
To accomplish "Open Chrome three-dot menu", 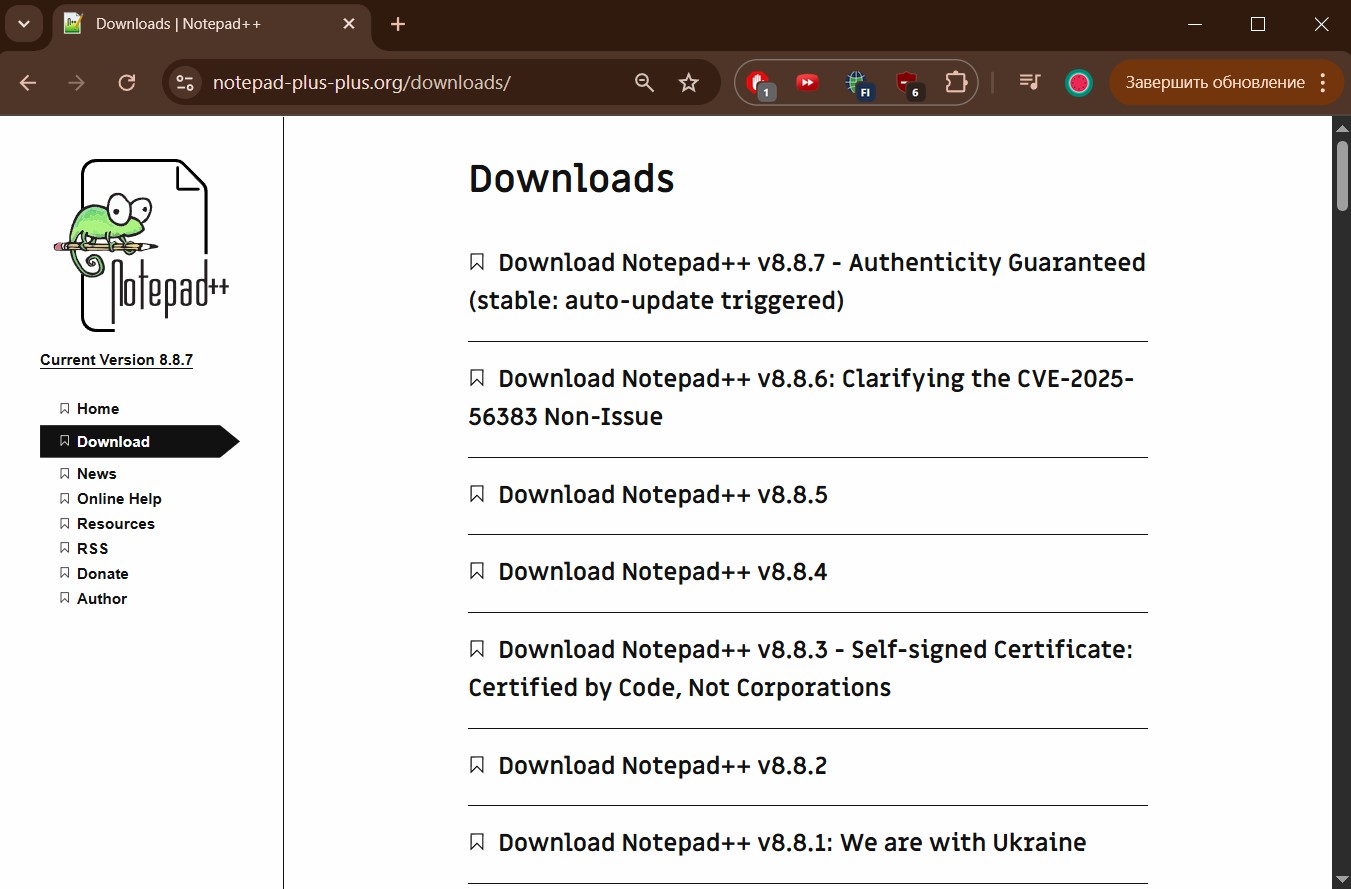I will 1323,83.
